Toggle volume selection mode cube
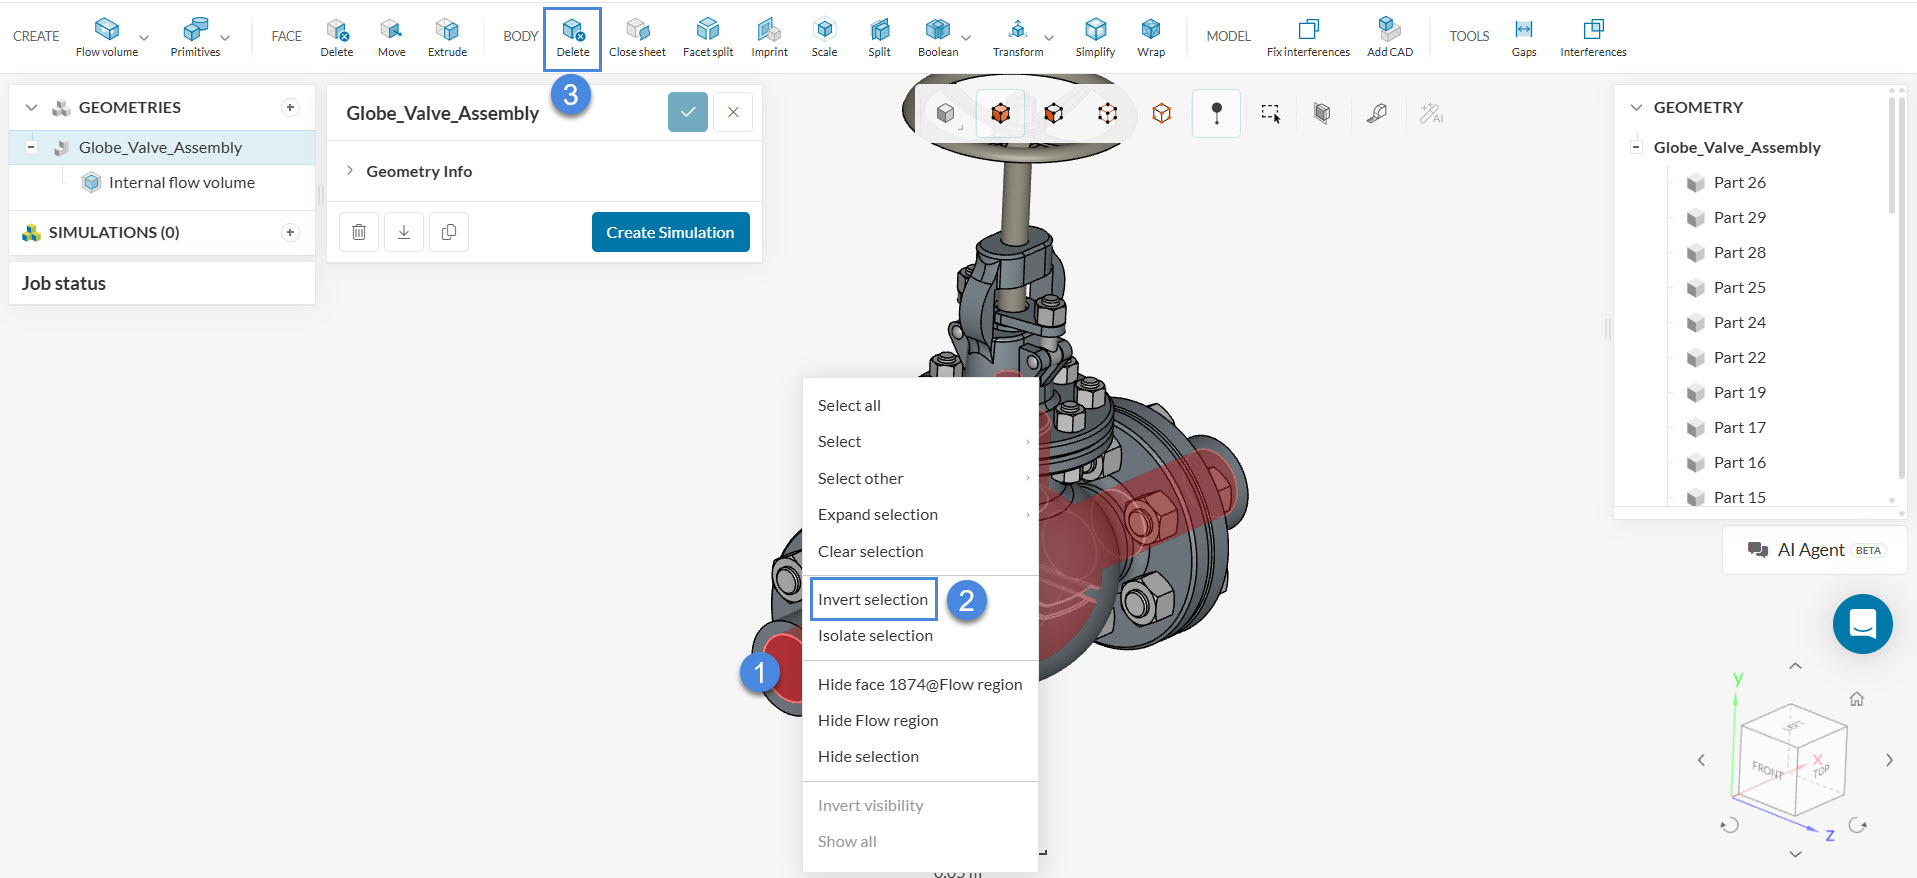Image resolution: width=1917 pixels, height=878 pixels. tap(1000, 114)
